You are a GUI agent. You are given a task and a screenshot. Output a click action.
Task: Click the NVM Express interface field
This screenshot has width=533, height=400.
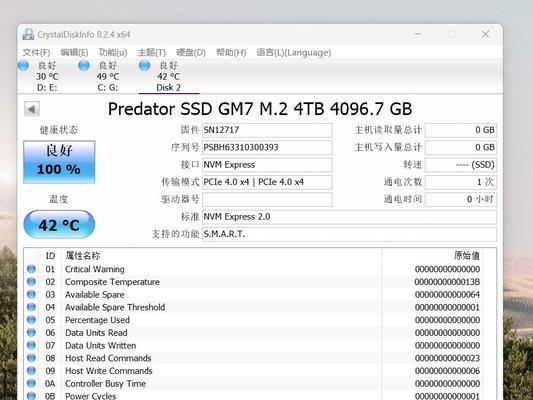coord(267,165)
